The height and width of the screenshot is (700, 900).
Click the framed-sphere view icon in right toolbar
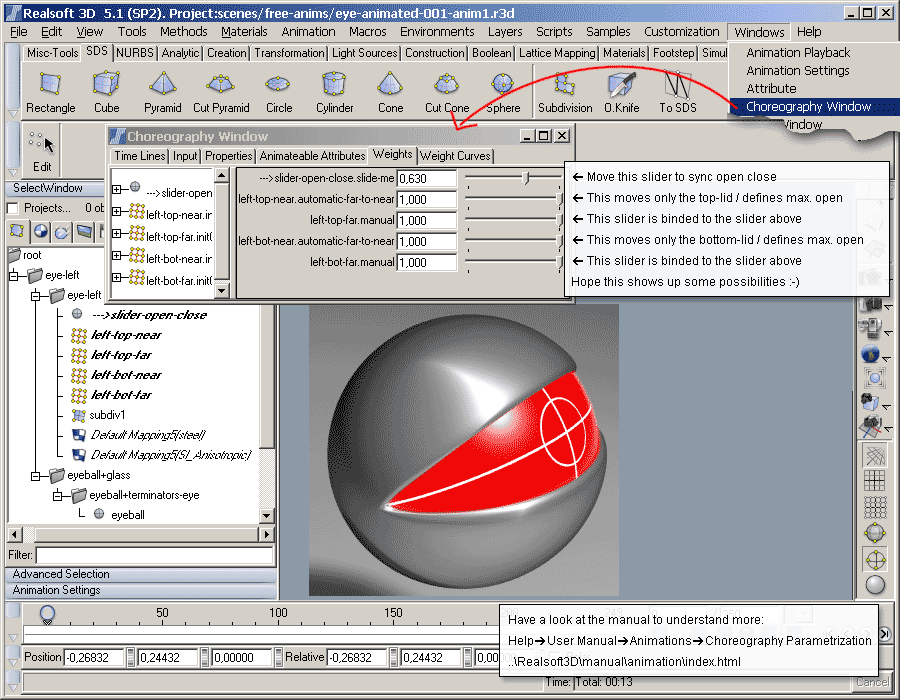(875, 378)
